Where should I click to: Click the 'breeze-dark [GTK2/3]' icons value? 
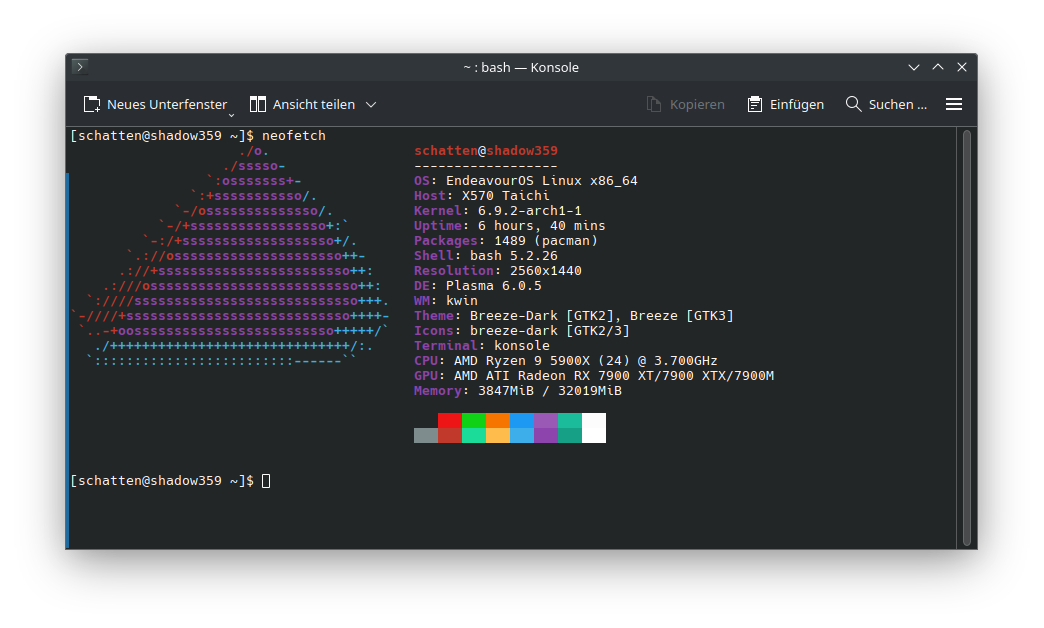tap(549, 330)
